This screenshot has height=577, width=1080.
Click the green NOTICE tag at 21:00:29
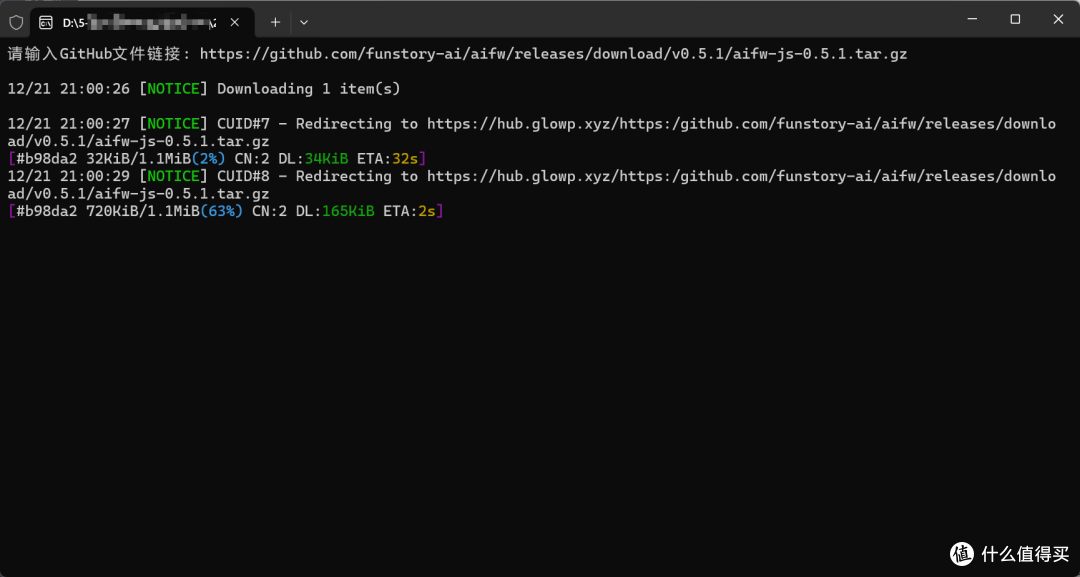click(173, 176)
